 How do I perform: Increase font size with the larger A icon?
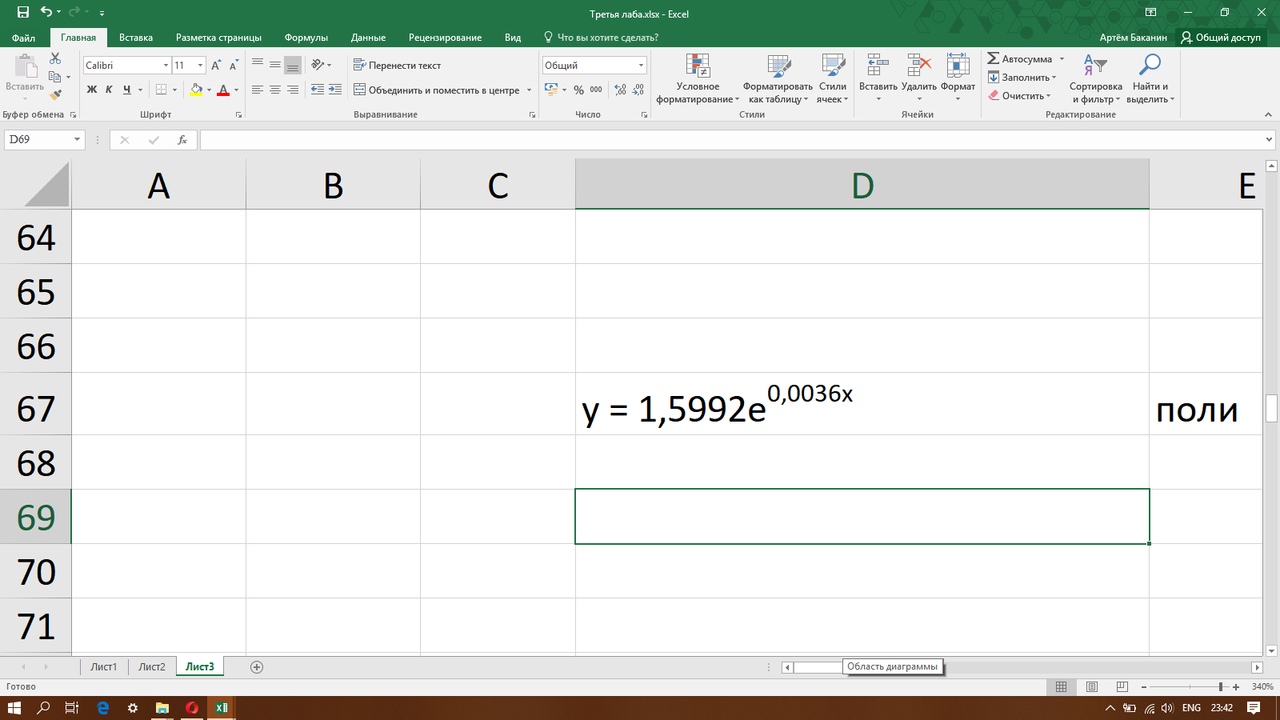216,65
